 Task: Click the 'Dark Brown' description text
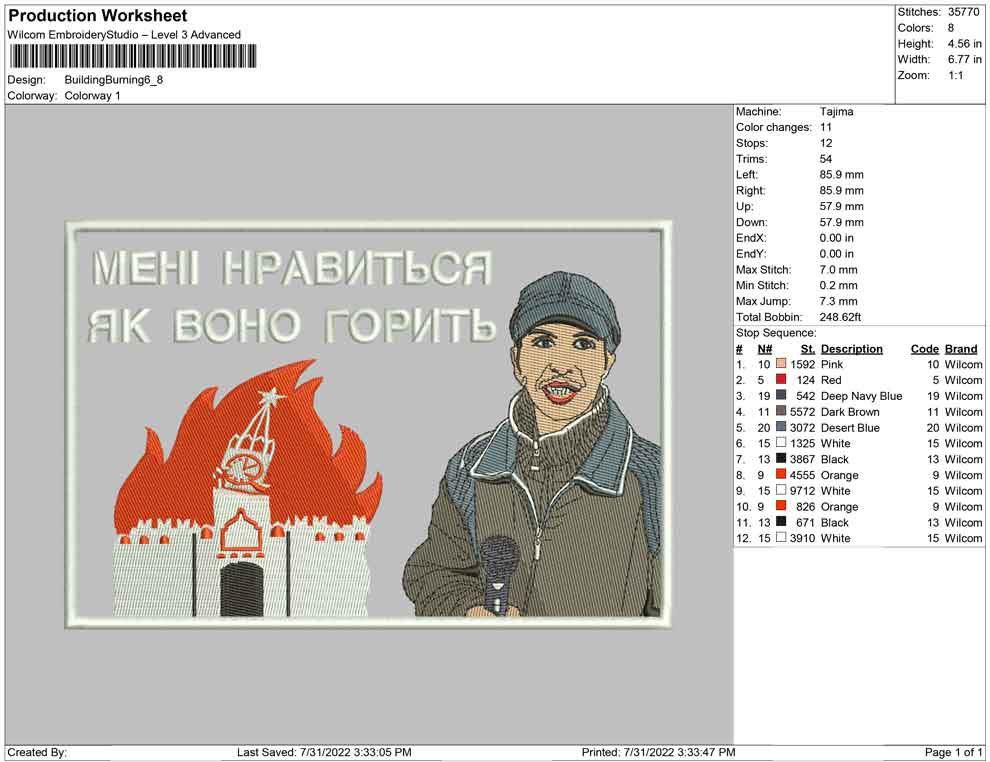850,412
